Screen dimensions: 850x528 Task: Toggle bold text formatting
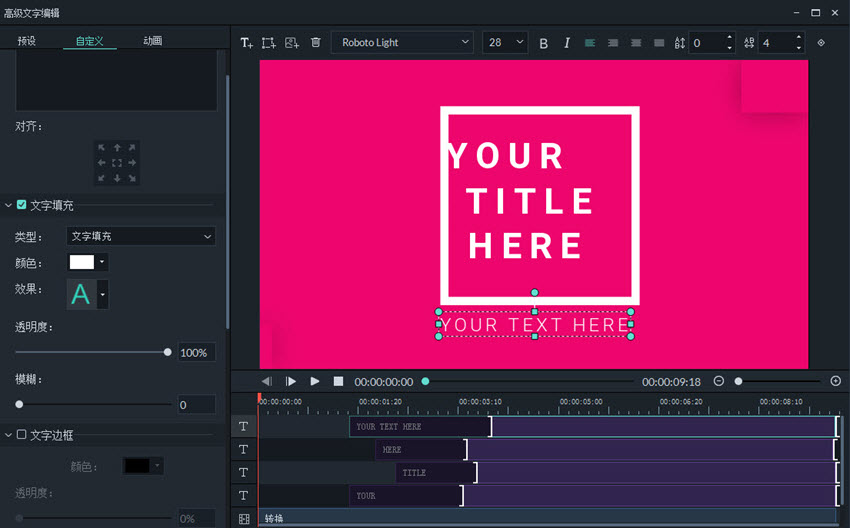[x=544, y=43]
